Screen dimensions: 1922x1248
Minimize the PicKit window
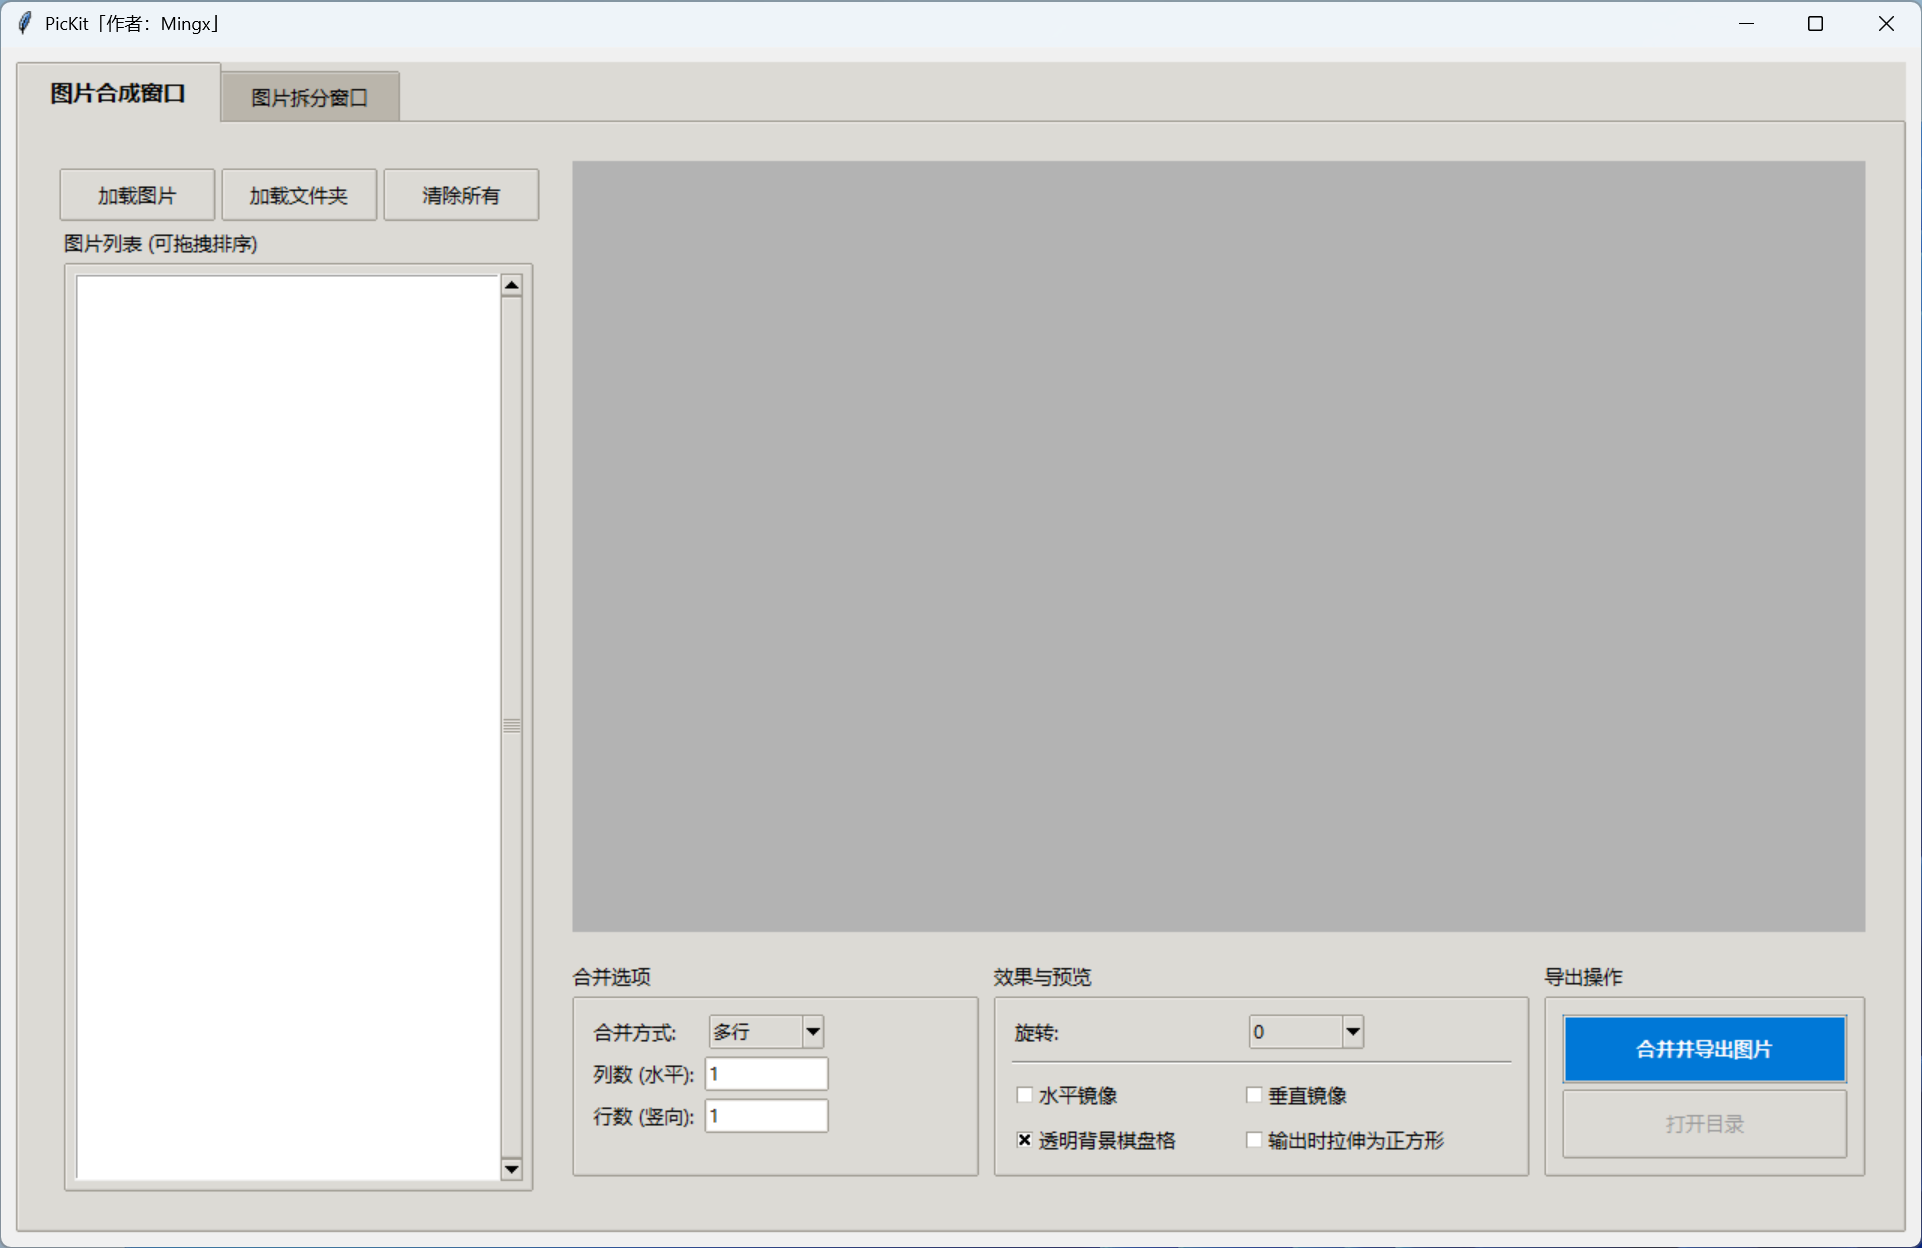coord(1747,24)
